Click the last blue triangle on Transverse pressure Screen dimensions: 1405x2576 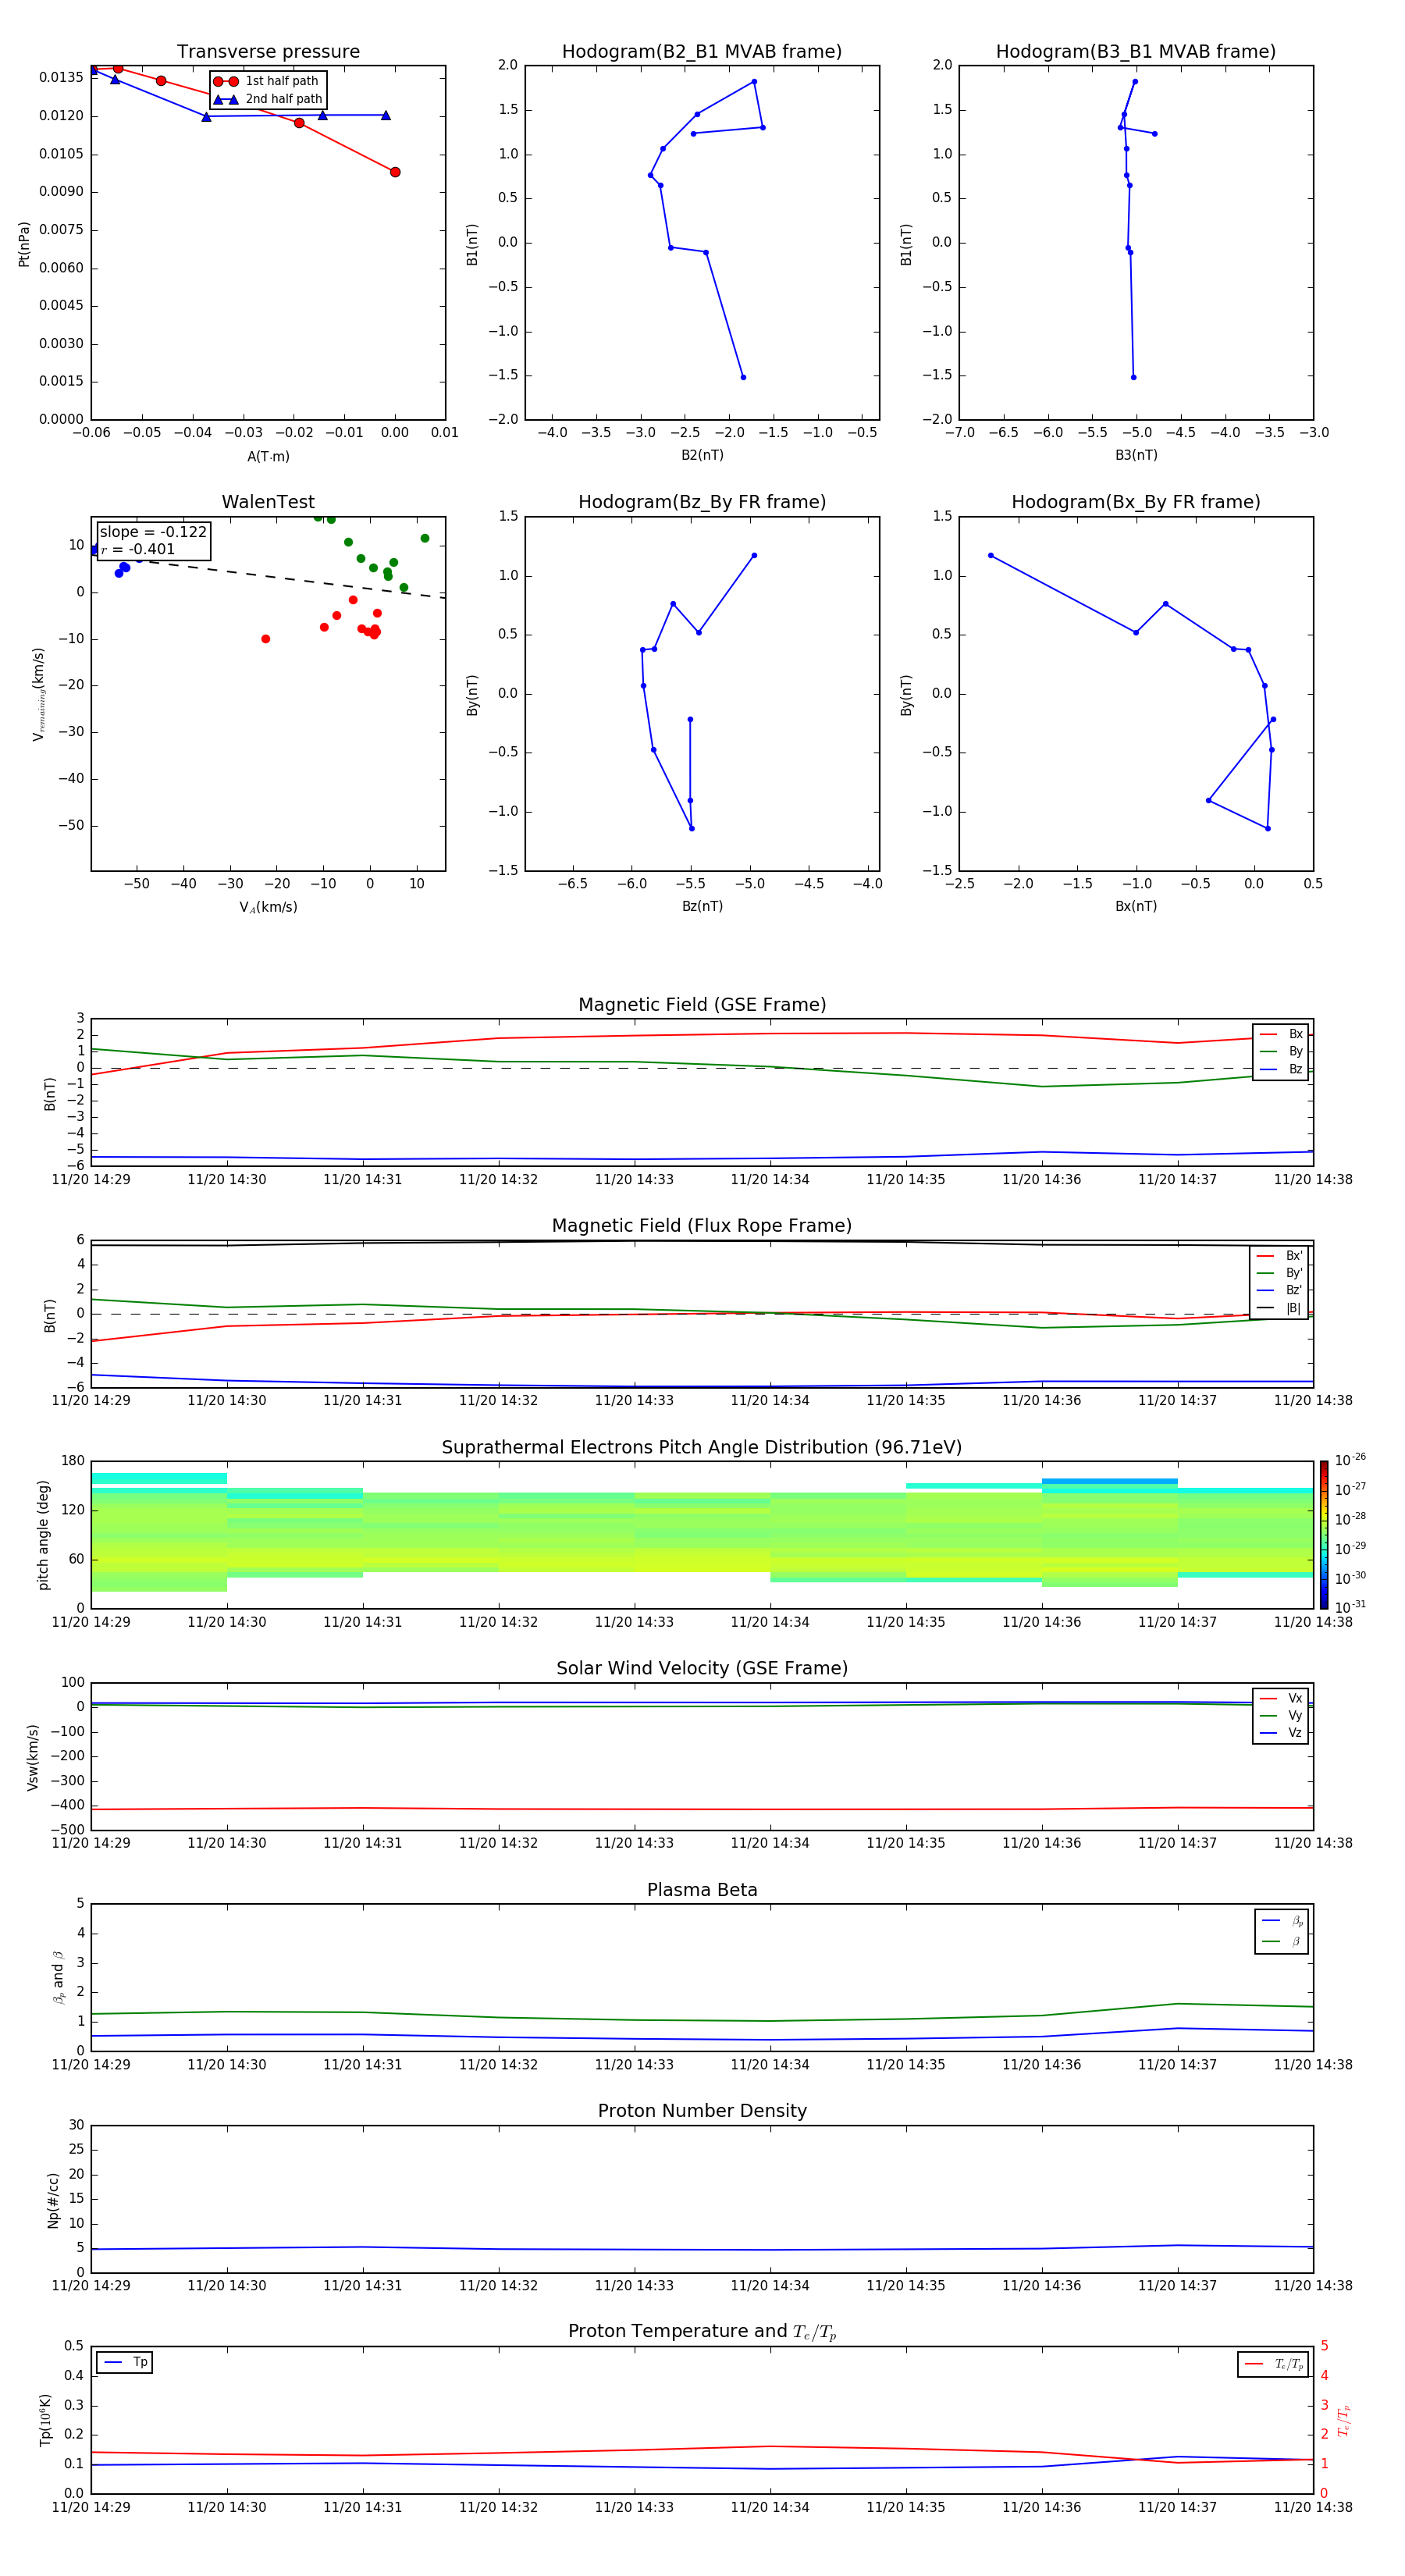pyautogui.click(x=386, y=115)
